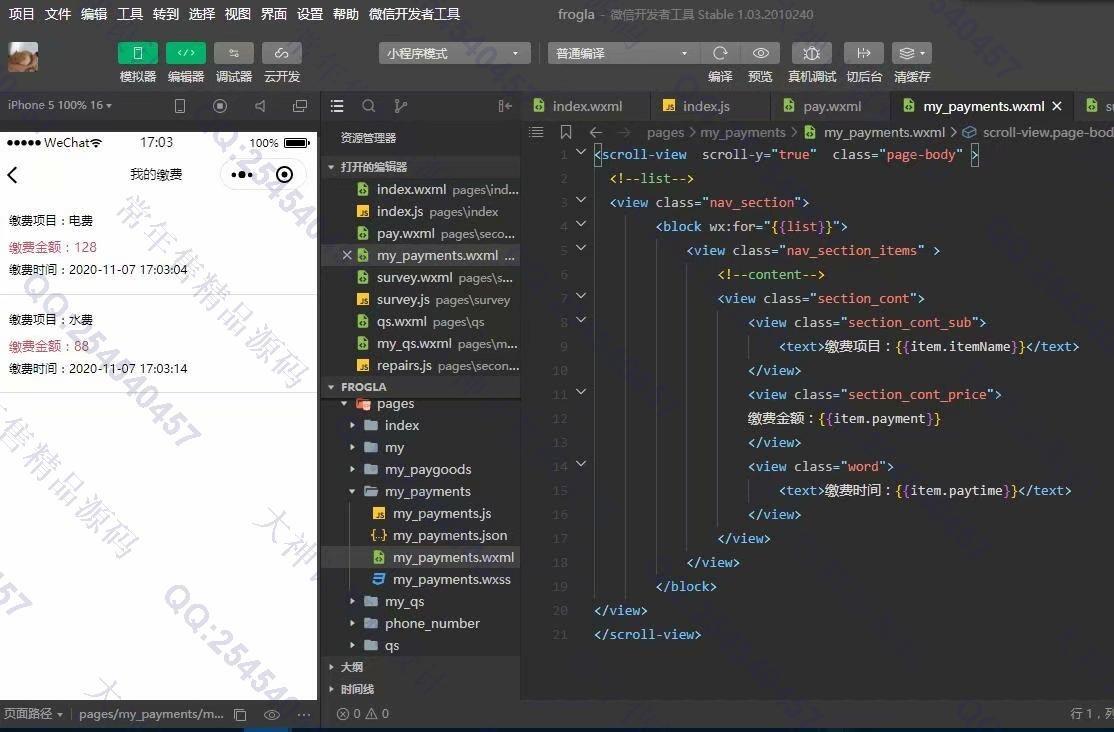The width and height of the screenshot is (1114, 732).
Task: Open the 微信开发者工具 menu
Action: point(414,14)
